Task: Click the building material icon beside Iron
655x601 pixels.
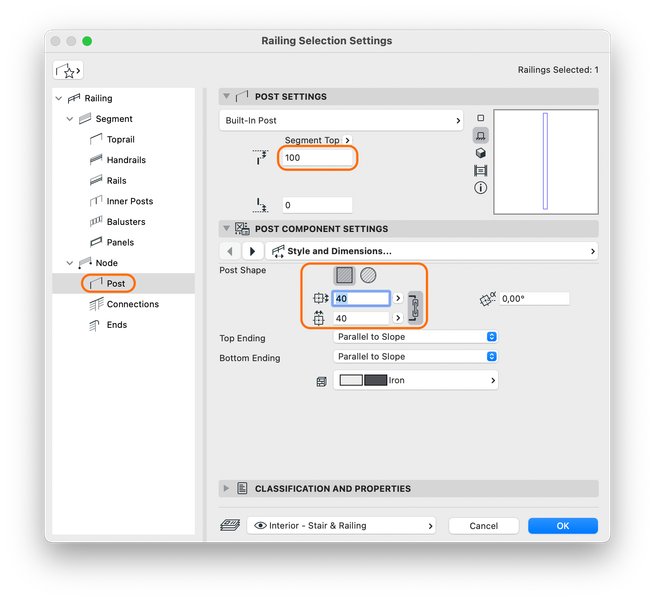Action: click(321, 381)
